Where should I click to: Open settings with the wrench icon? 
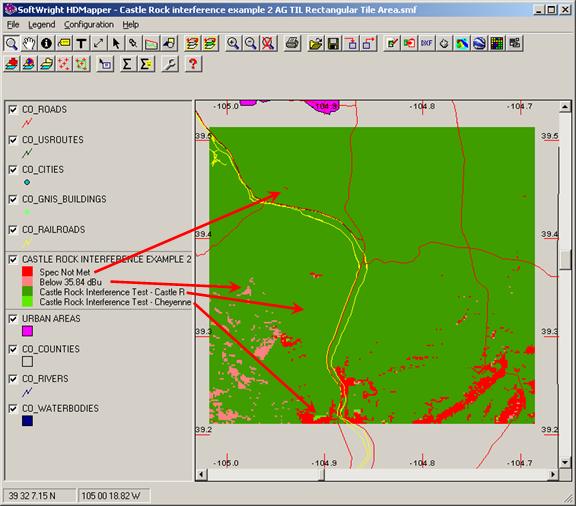coord(170,64)
